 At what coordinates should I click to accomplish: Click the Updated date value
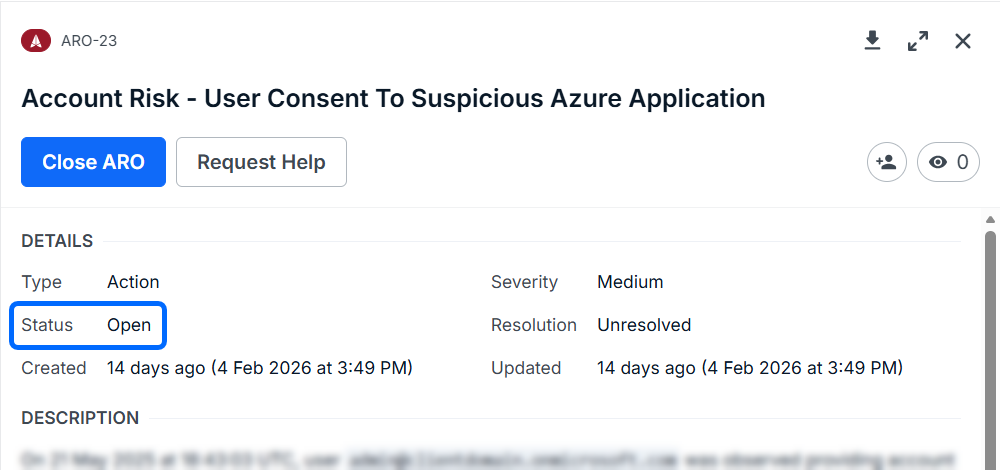[x=749, y=368]
